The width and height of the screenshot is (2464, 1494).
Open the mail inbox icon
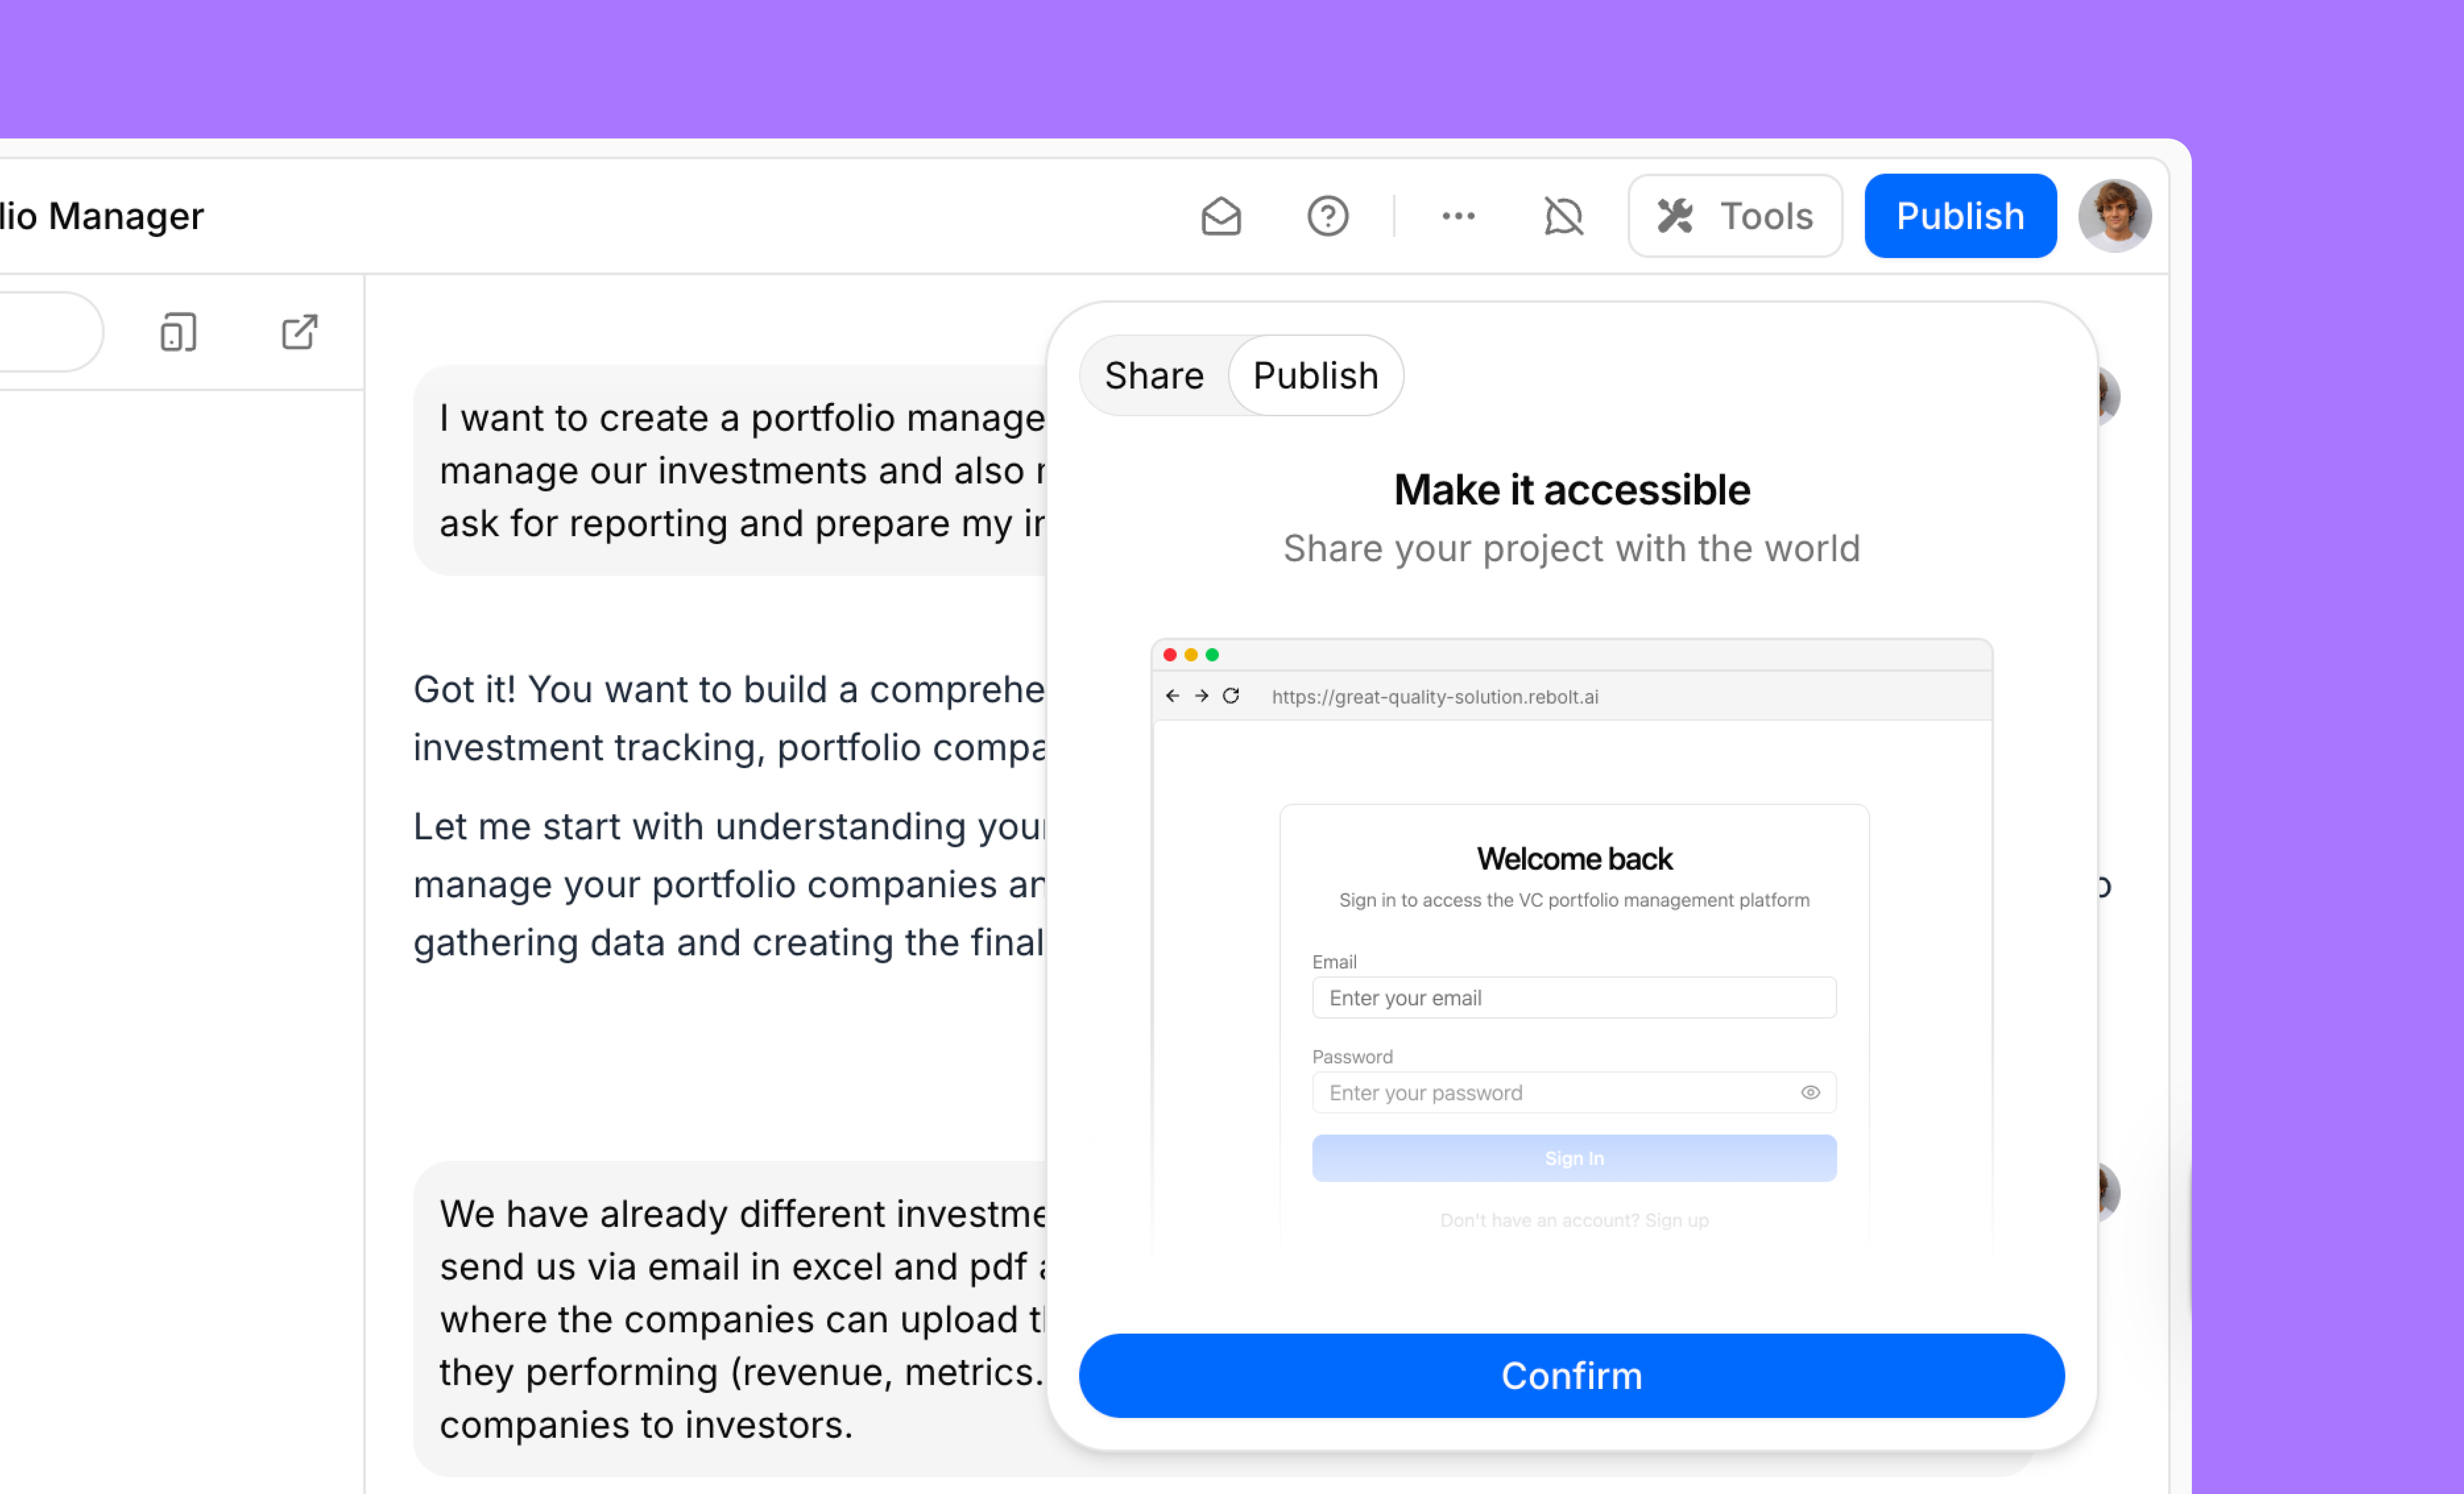tap(1220, 216)
